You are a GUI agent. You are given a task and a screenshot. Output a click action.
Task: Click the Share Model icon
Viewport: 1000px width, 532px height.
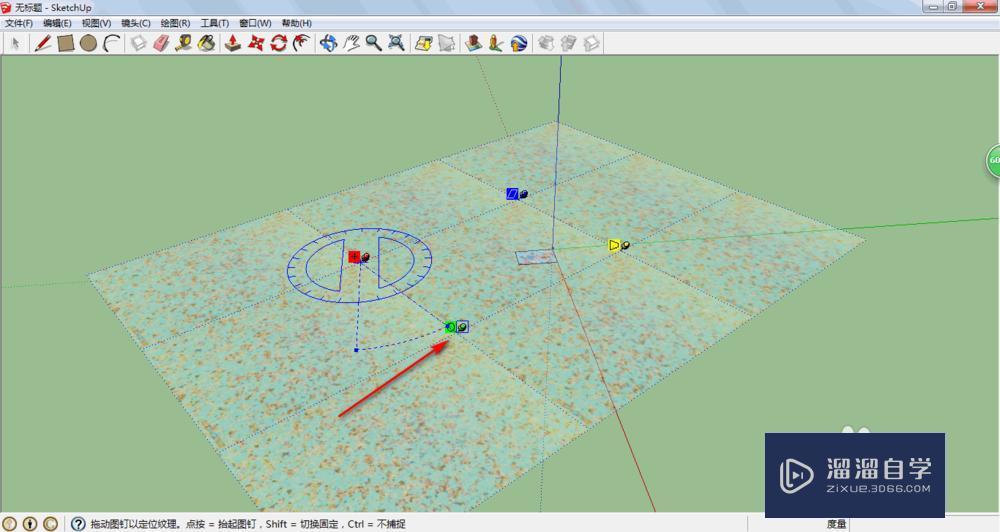click(568, 43)
